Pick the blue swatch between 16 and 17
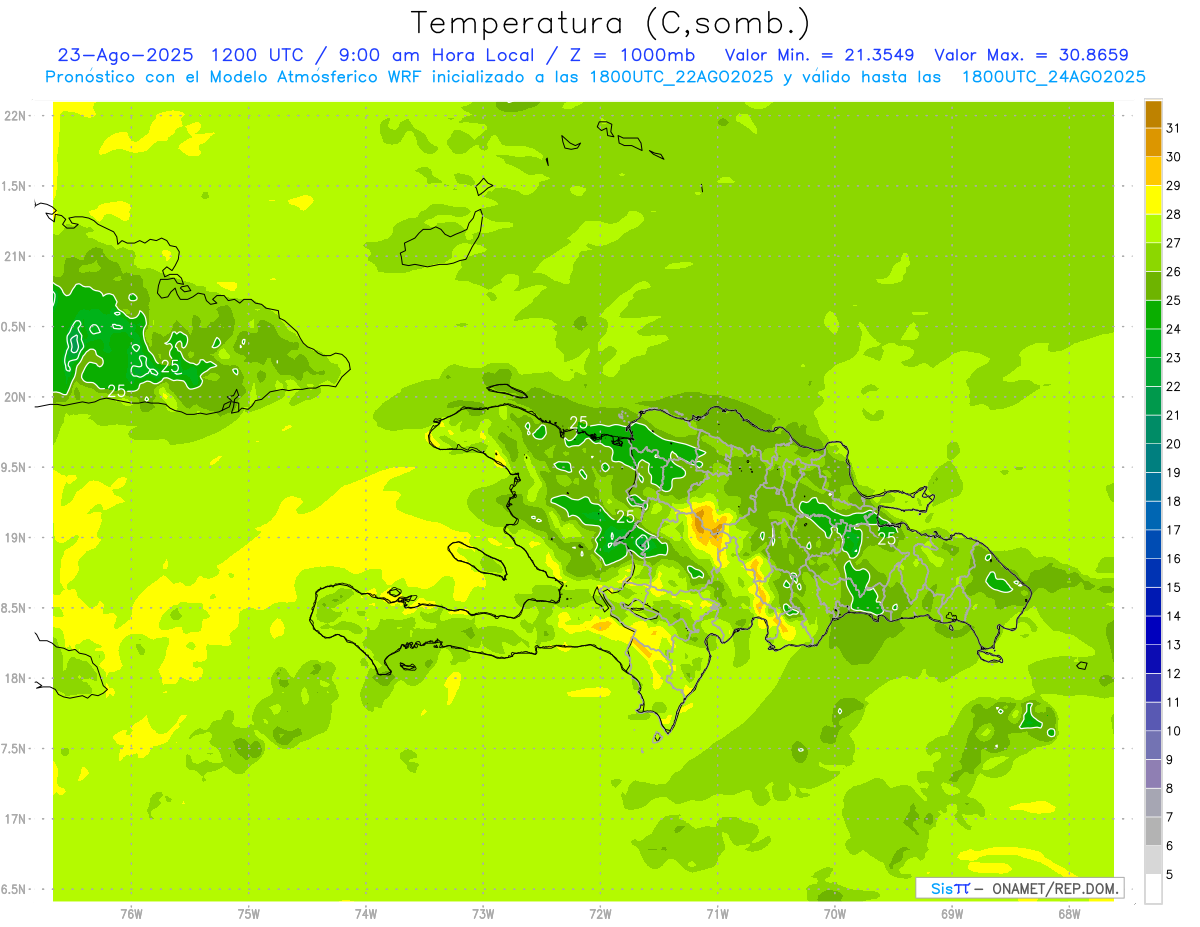 pyautogui.click(x=1153, y=545)
